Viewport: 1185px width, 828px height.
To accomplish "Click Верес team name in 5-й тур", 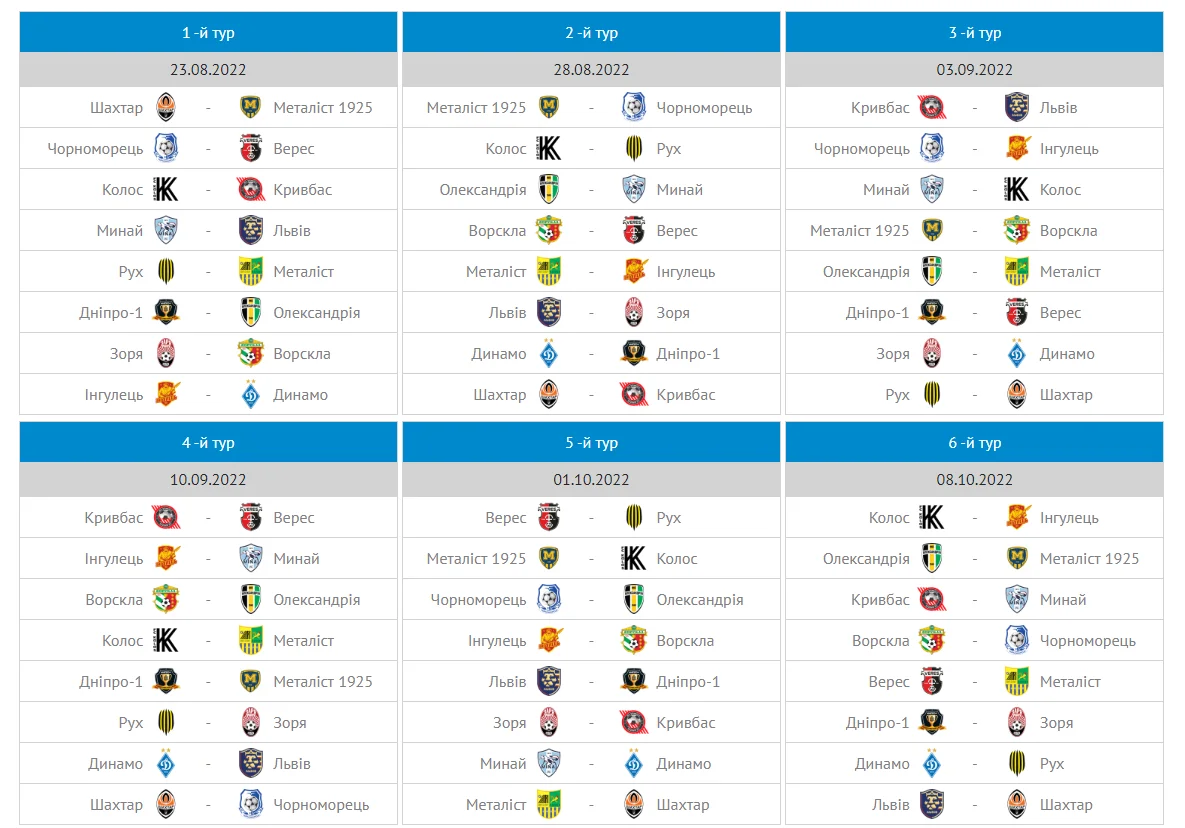I will [505, 517].
